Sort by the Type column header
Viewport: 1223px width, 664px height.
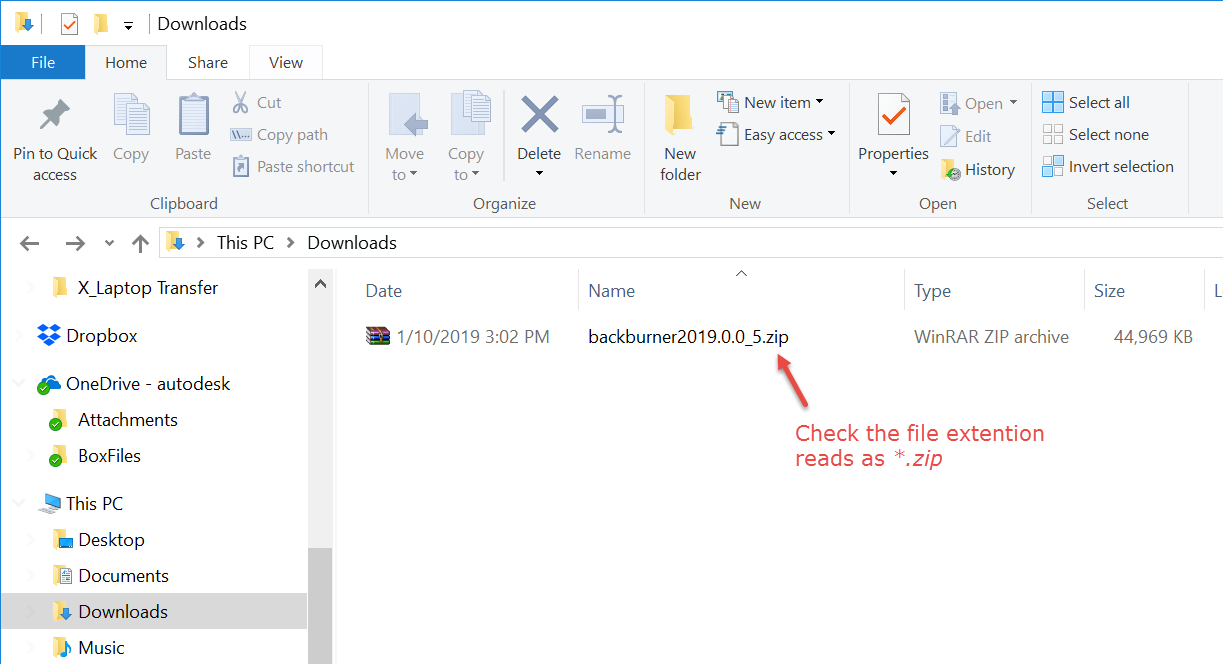pyautogui.click(x=932, y=291)
